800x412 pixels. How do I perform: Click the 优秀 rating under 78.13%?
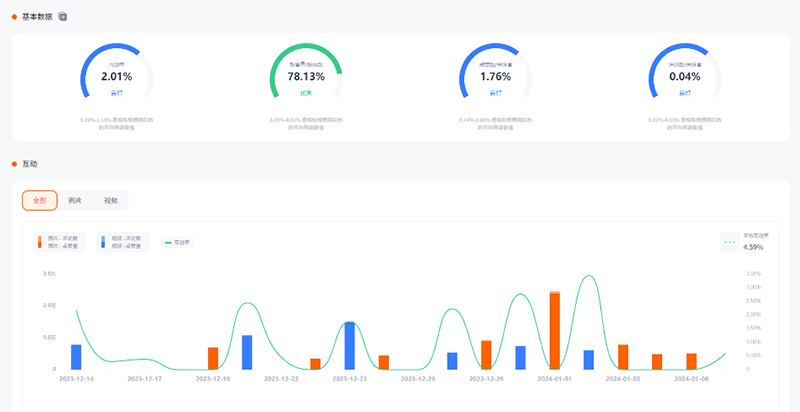(x=306, y=93)
